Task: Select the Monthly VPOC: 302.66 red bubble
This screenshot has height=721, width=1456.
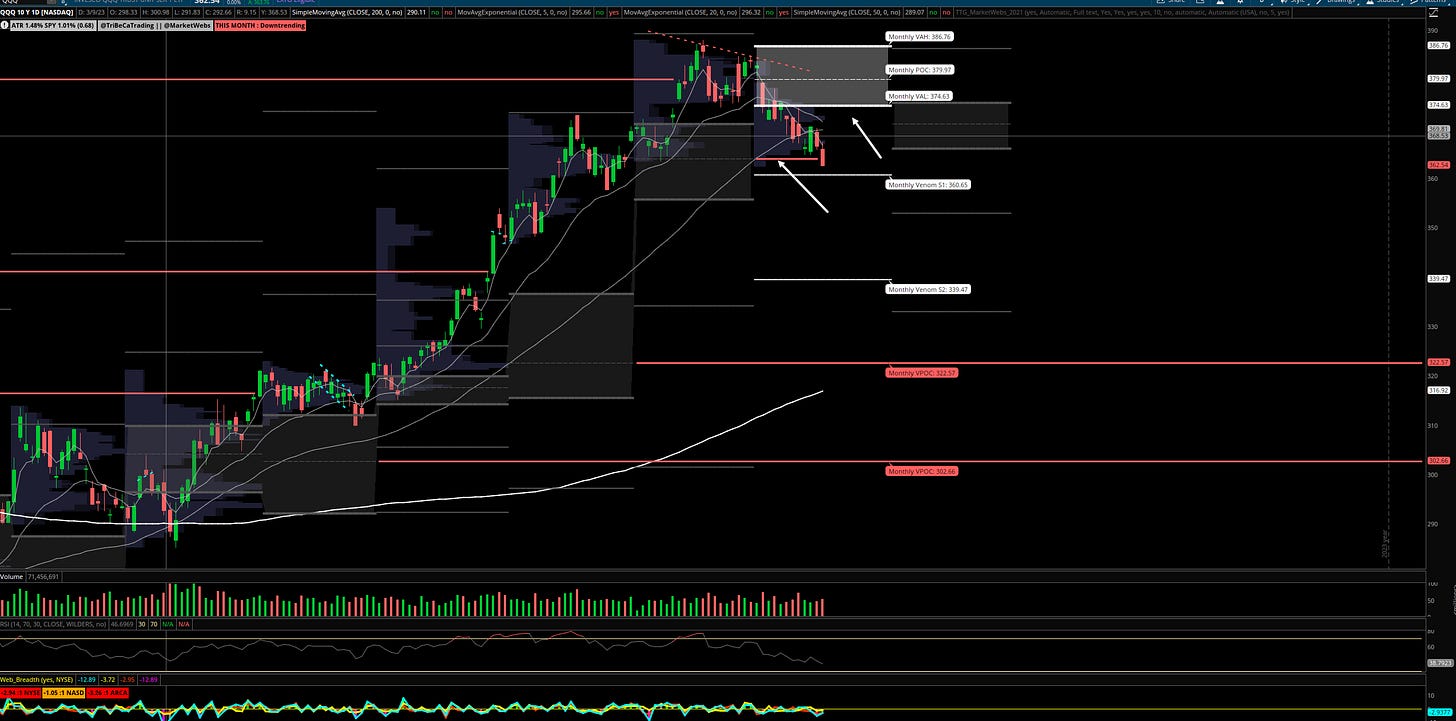Action: pos(922,470)
